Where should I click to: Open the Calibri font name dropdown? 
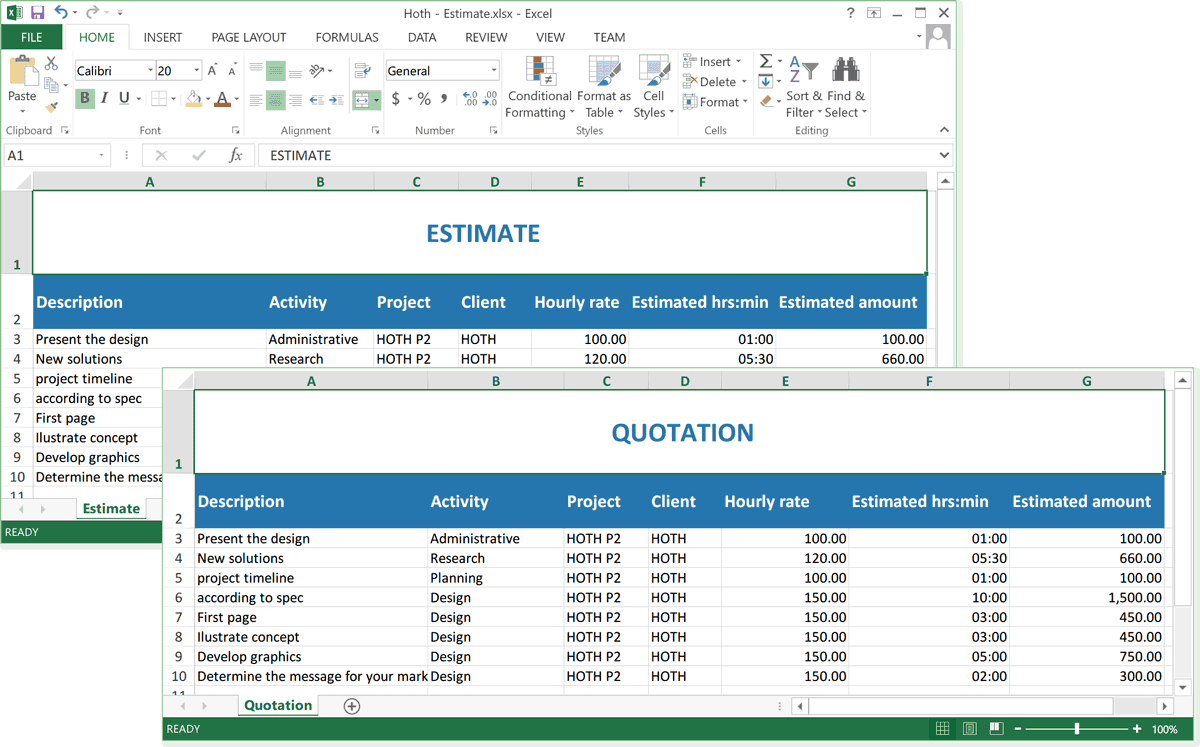[x=150, y=71]
